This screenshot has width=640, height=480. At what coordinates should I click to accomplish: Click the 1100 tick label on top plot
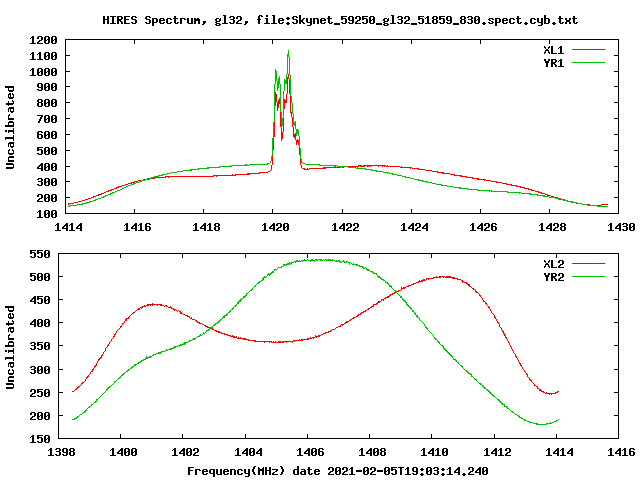pyautogui.click(x=43, y=56)
